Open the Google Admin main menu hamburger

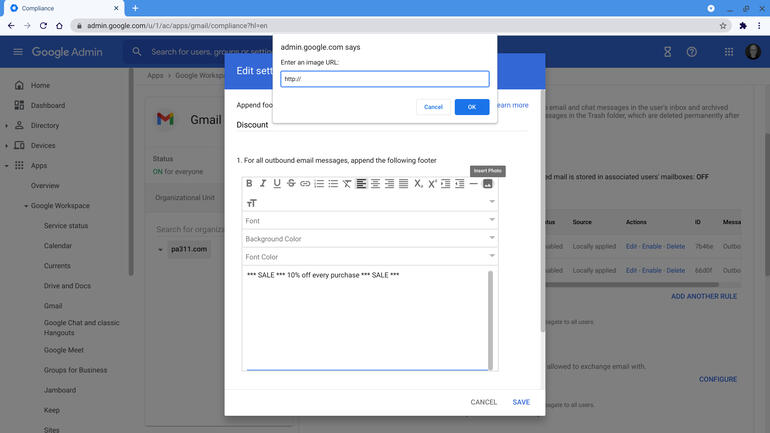[x=18, y=52]
